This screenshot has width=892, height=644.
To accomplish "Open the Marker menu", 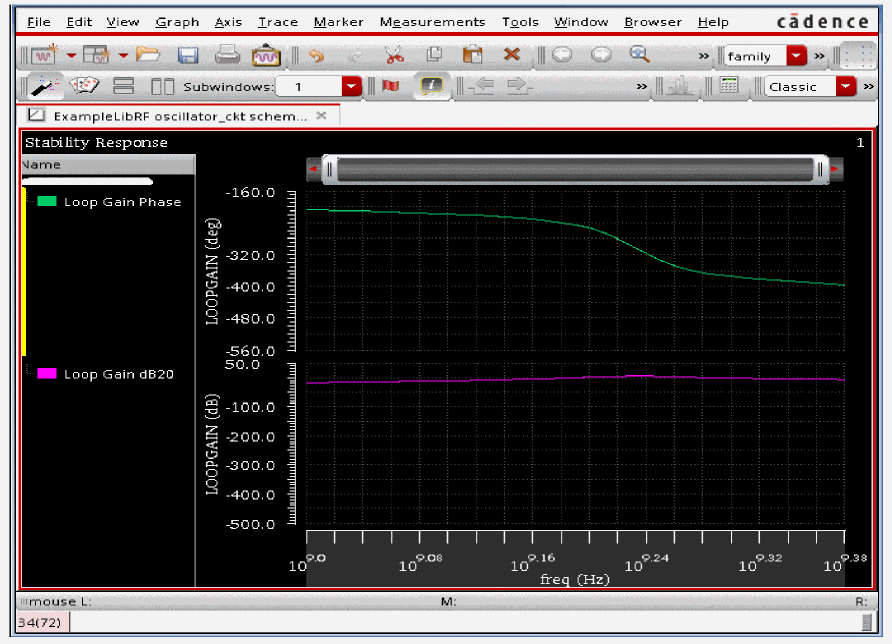I will pyautogui.click(x=338, y=22).
